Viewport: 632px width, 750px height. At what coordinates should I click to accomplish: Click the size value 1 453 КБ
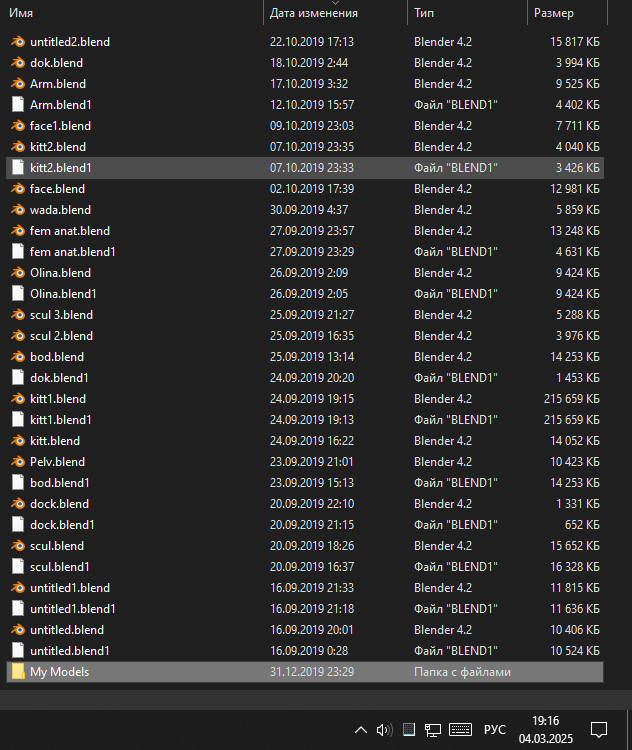(577, 378)
